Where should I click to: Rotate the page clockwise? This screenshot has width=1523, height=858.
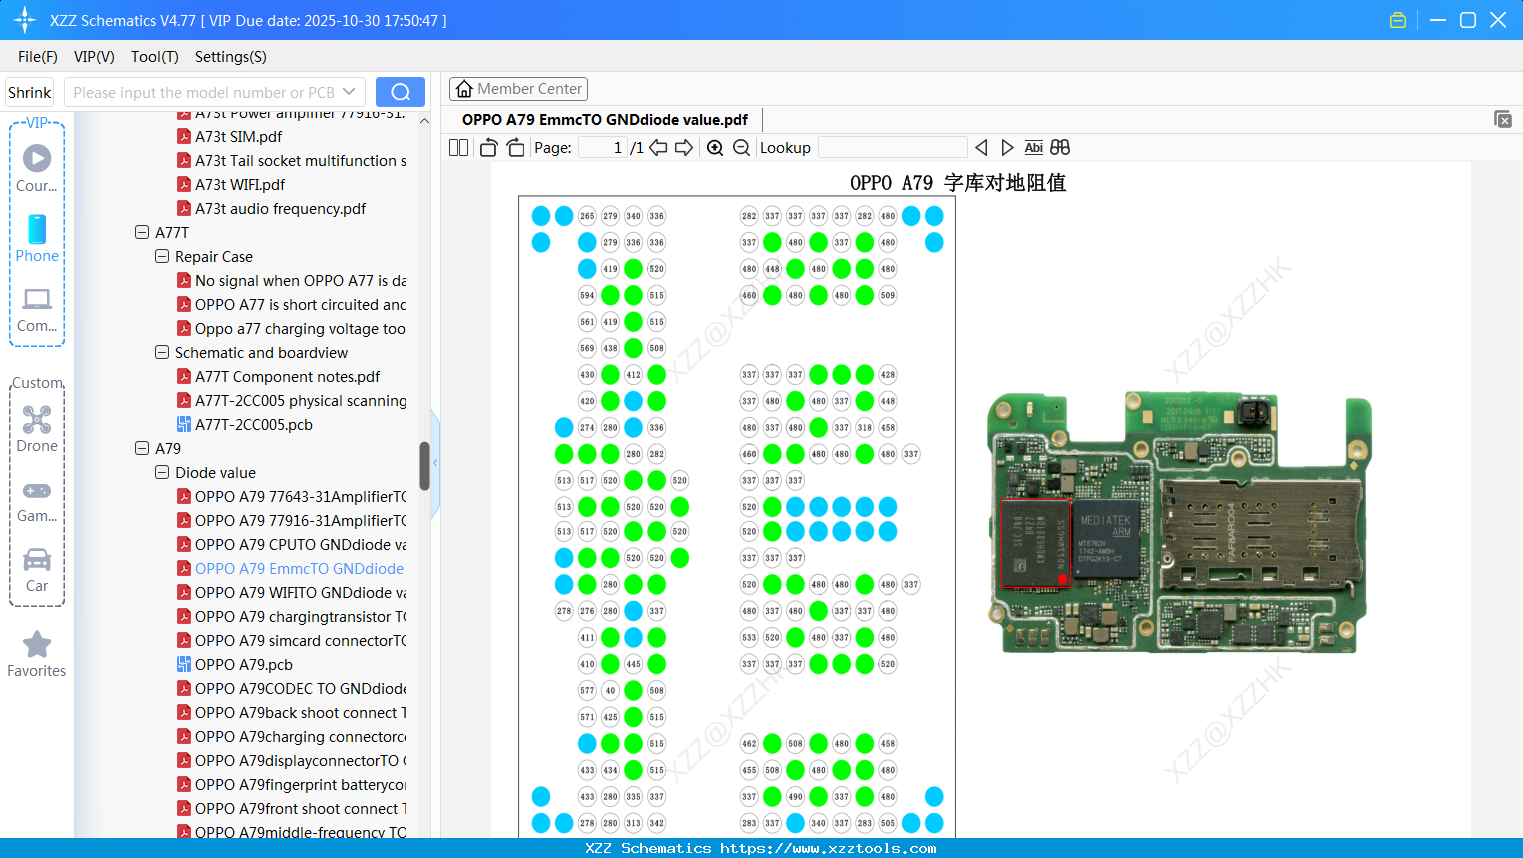click(x=515, y=148)
